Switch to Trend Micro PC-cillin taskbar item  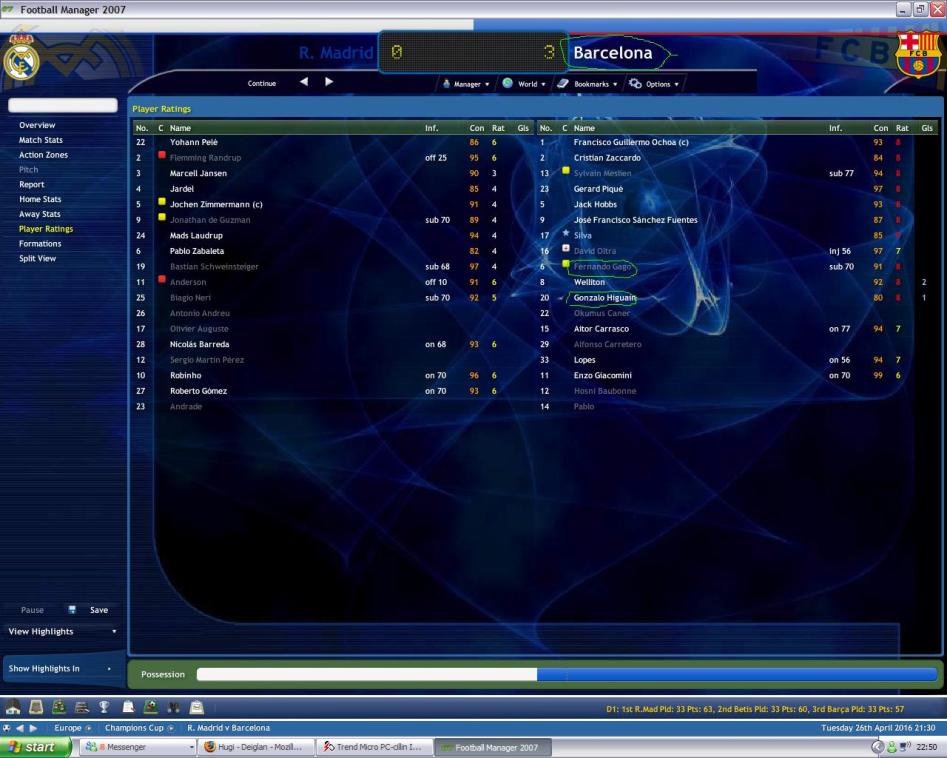[374, 747]
